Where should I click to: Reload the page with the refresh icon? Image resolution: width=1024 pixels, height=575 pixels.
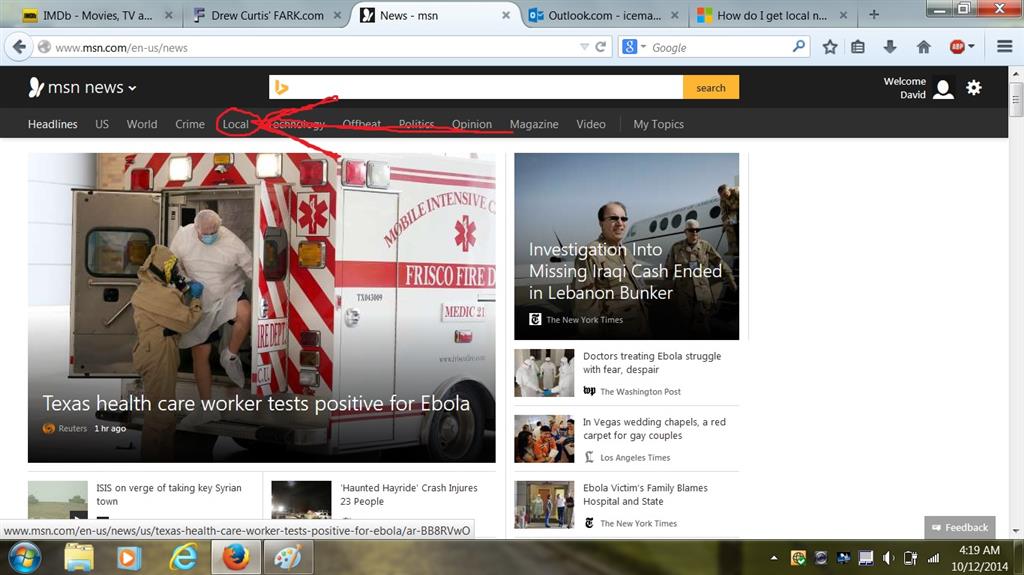(x=601, y=47)
